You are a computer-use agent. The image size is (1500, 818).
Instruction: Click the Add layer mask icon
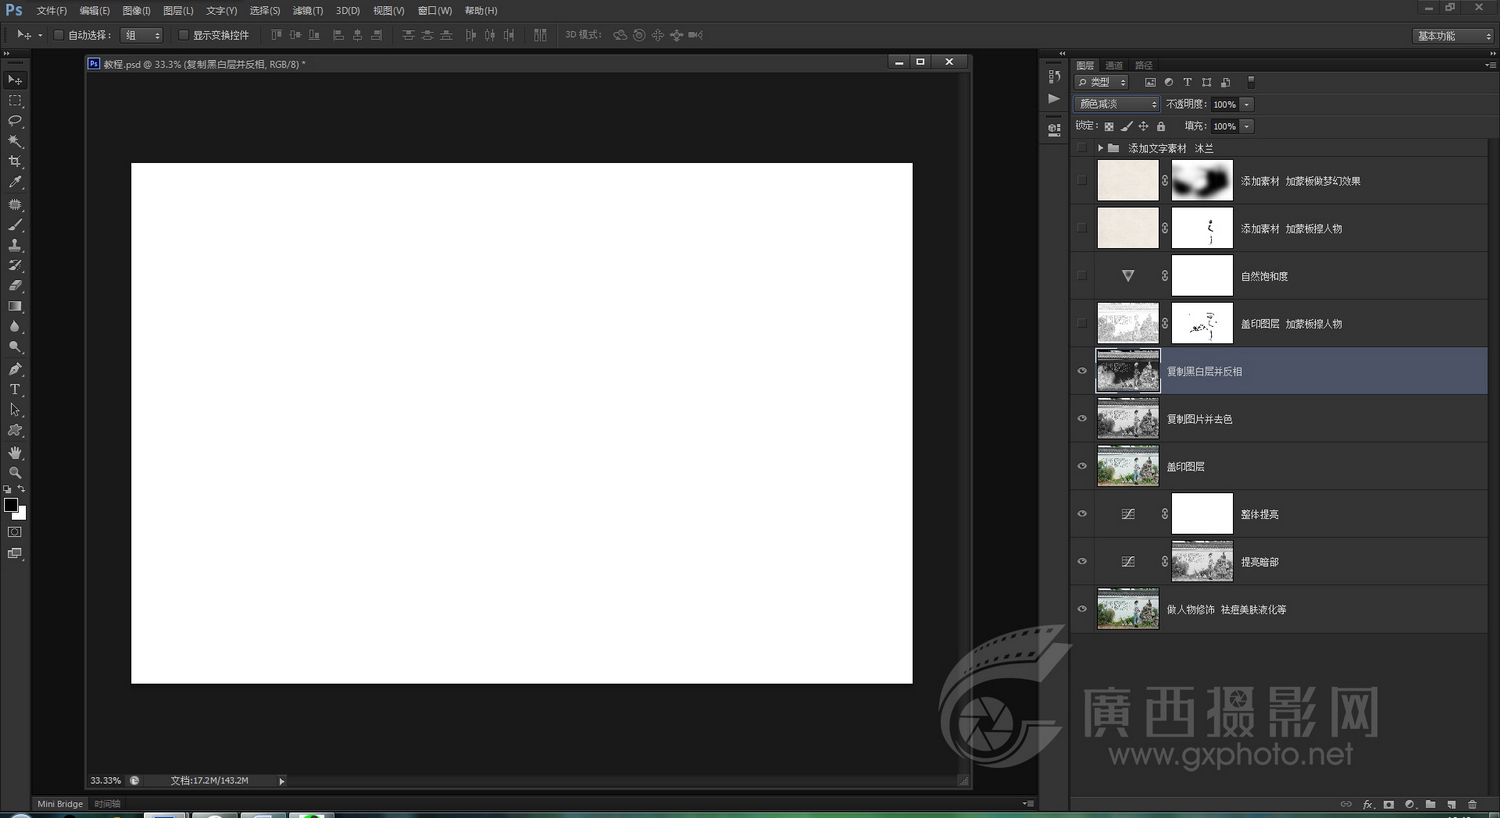pos(1389,804)
